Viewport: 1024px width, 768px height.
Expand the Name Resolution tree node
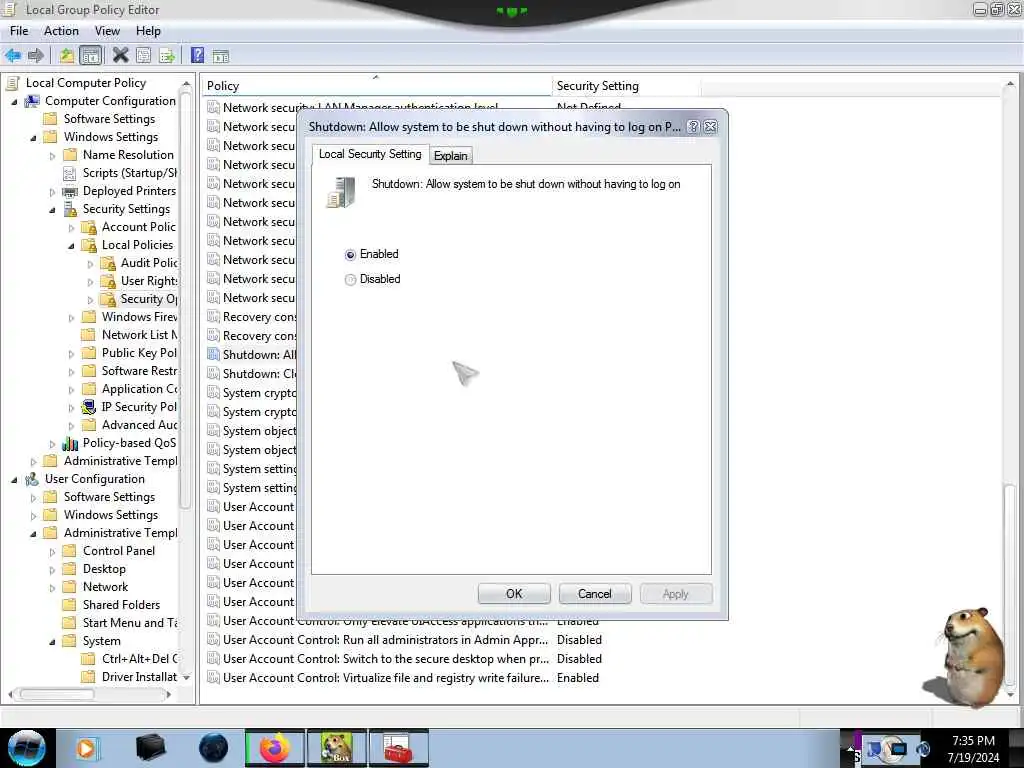tap(52, 156)
